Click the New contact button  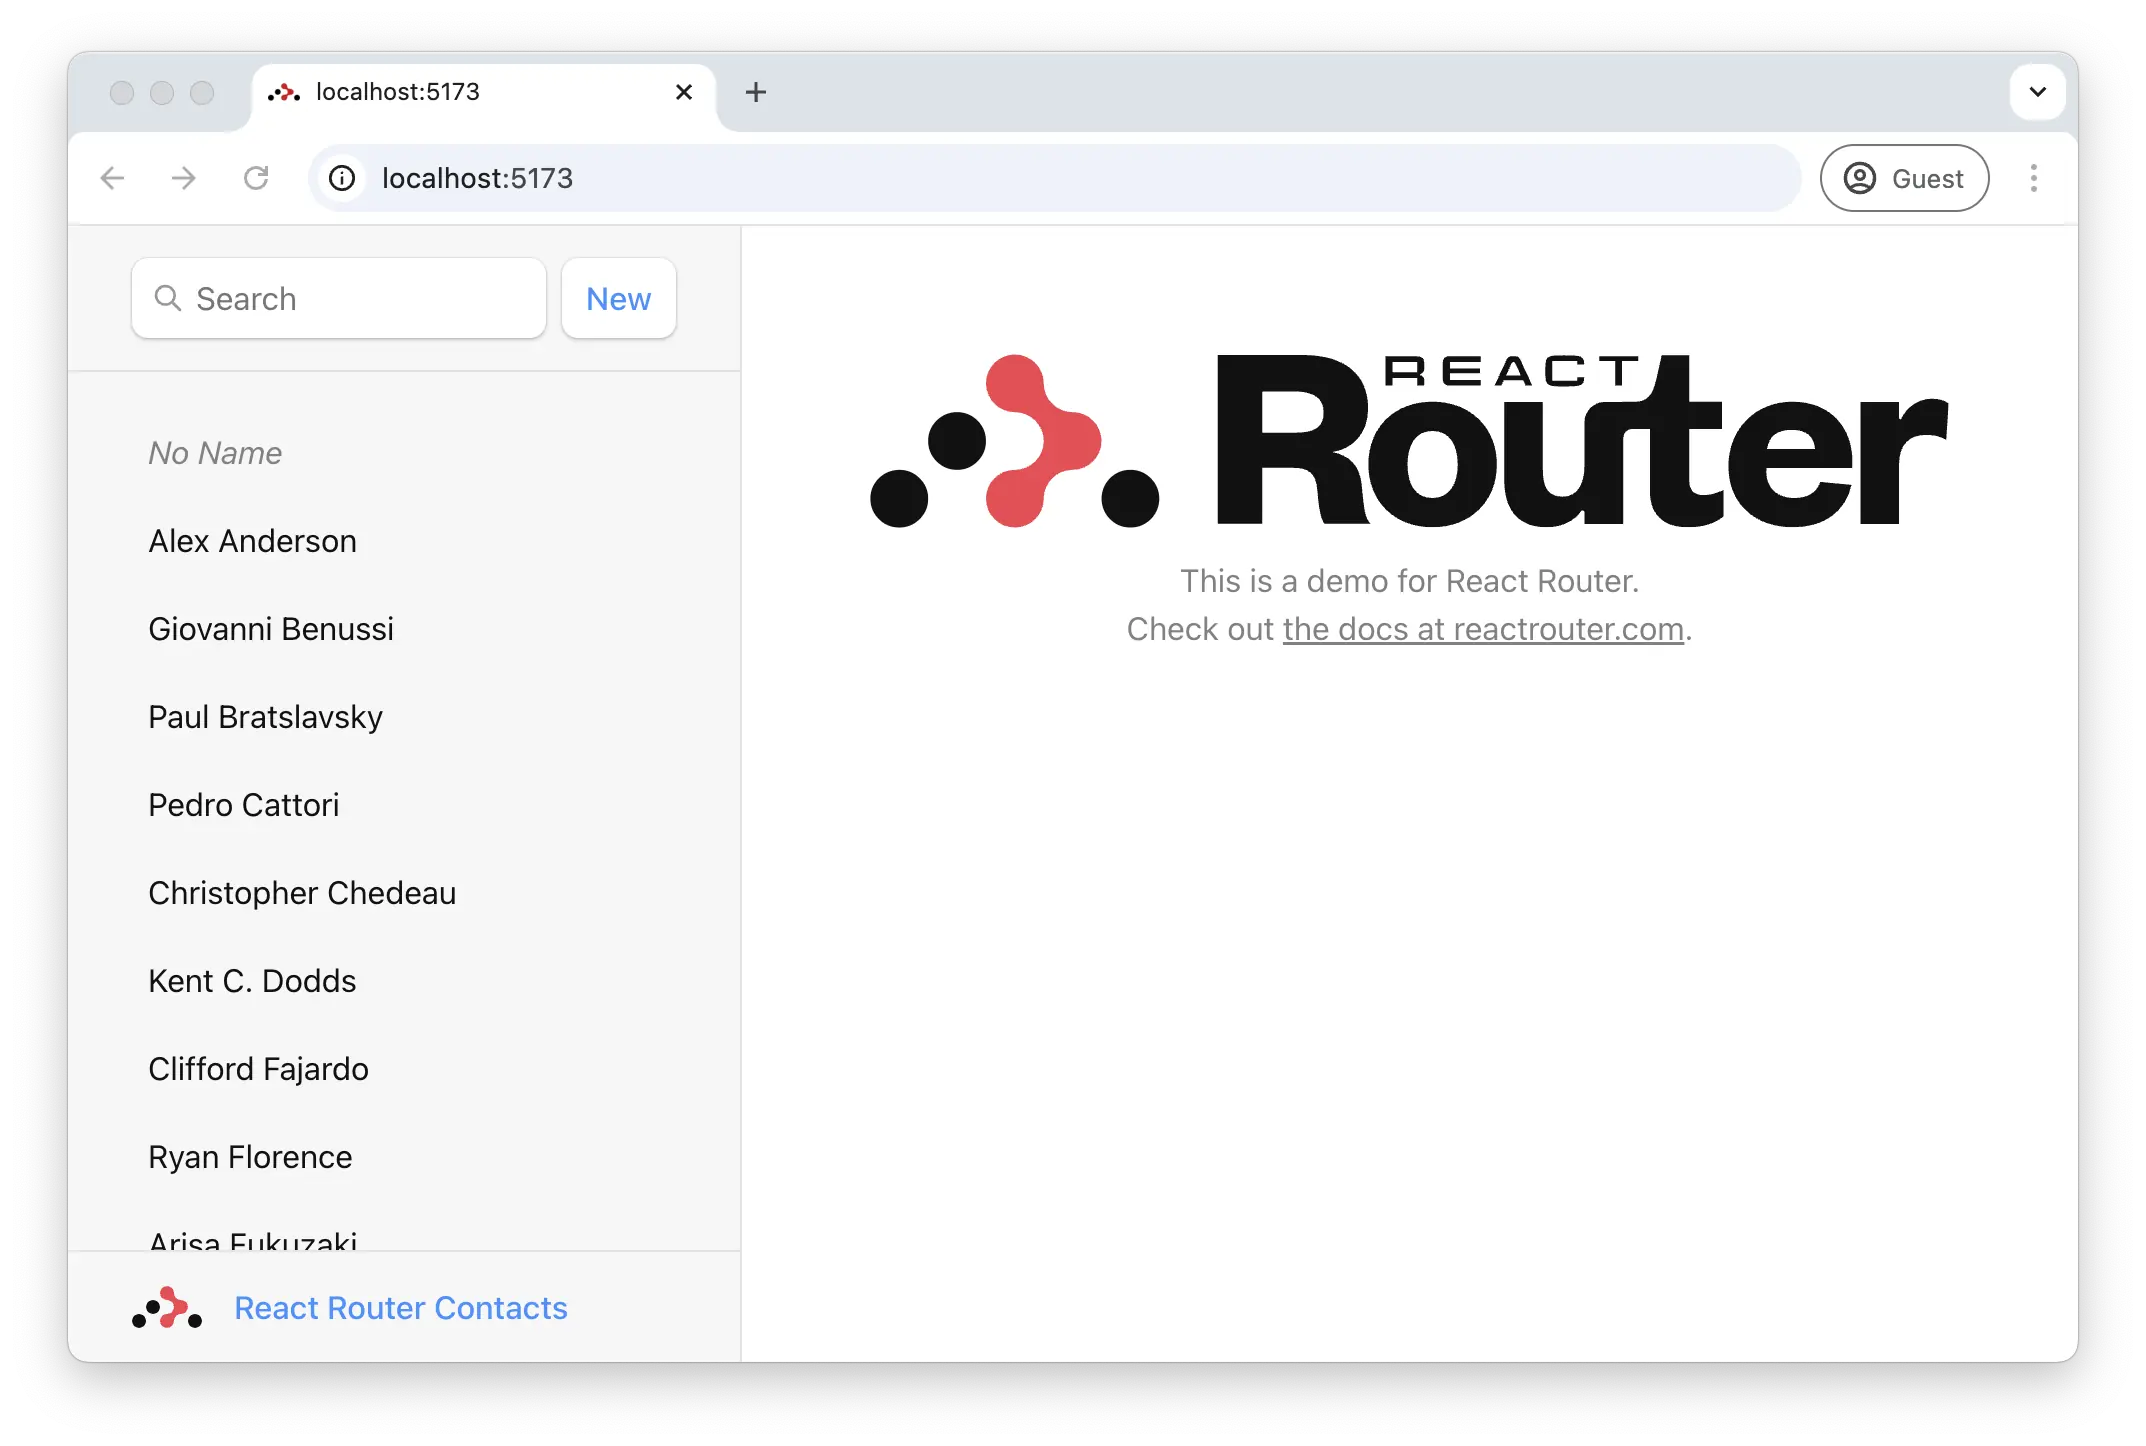tap(618, 298)
